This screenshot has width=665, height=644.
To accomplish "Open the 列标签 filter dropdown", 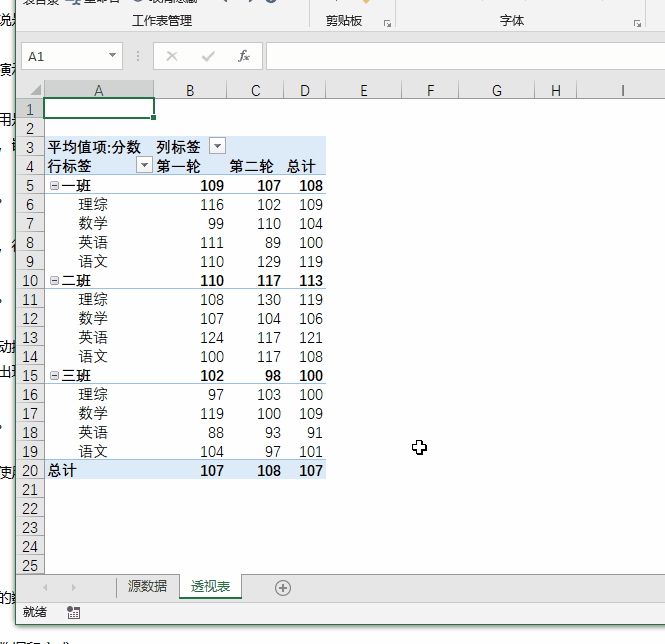I will click(217, 147).
